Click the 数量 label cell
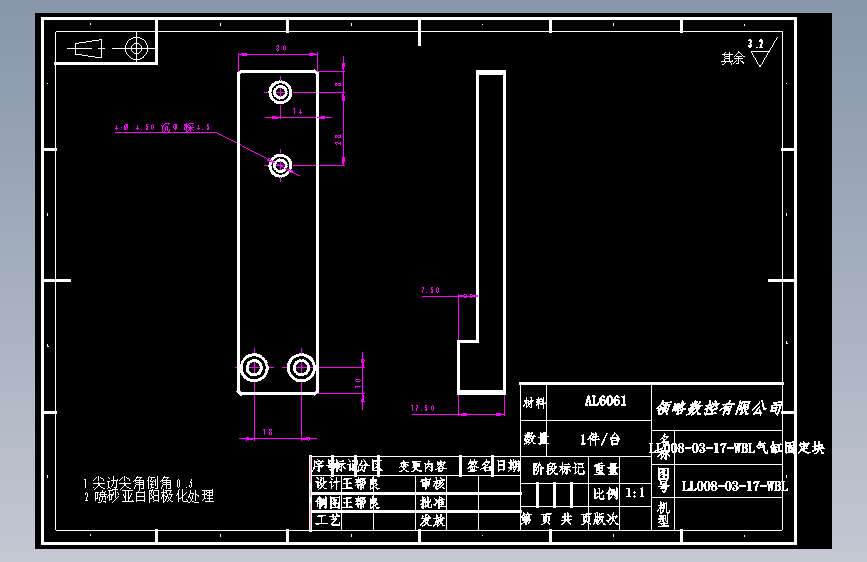The width and height of the screenshot is (867, 562). point(535,439)
